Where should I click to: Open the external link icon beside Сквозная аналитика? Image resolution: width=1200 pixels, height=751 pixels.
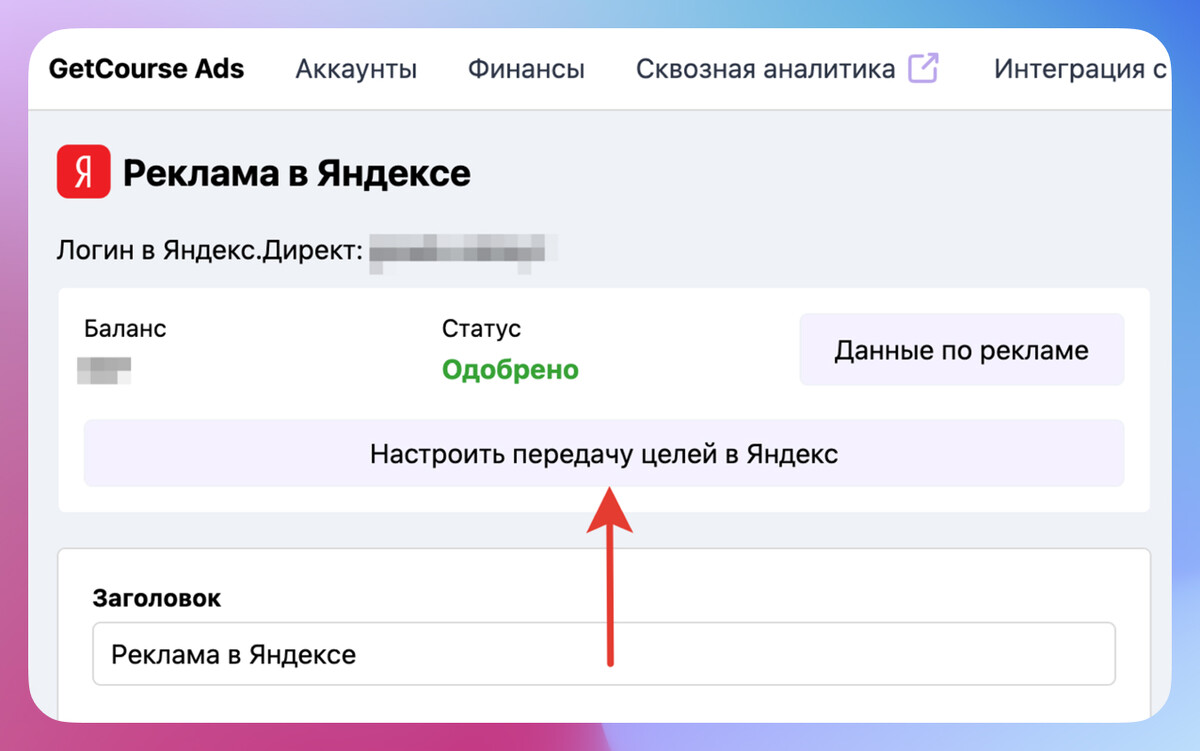923,68
